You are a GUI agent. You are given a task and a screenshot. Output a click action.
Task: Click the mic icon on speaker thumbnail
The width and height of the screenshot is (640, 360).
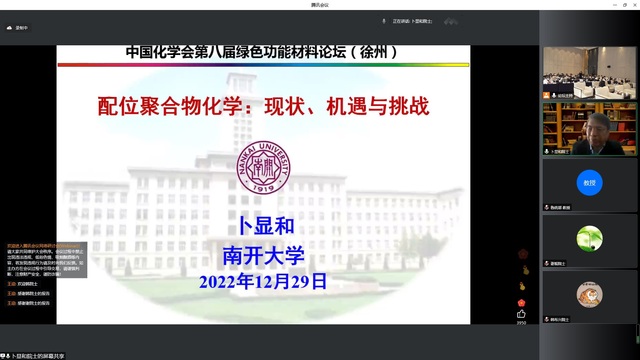point(547,151)
